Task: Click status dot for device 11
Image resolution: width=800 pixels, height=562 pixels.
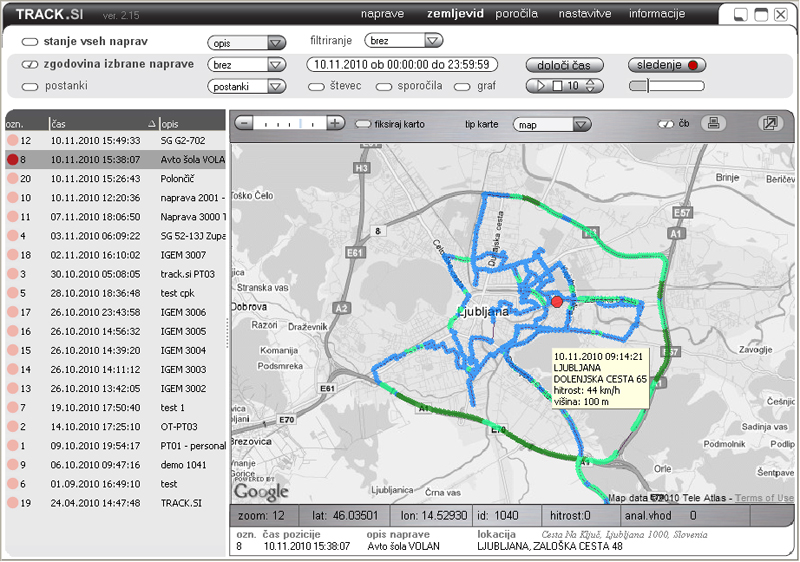Action: tap(12, 217)
